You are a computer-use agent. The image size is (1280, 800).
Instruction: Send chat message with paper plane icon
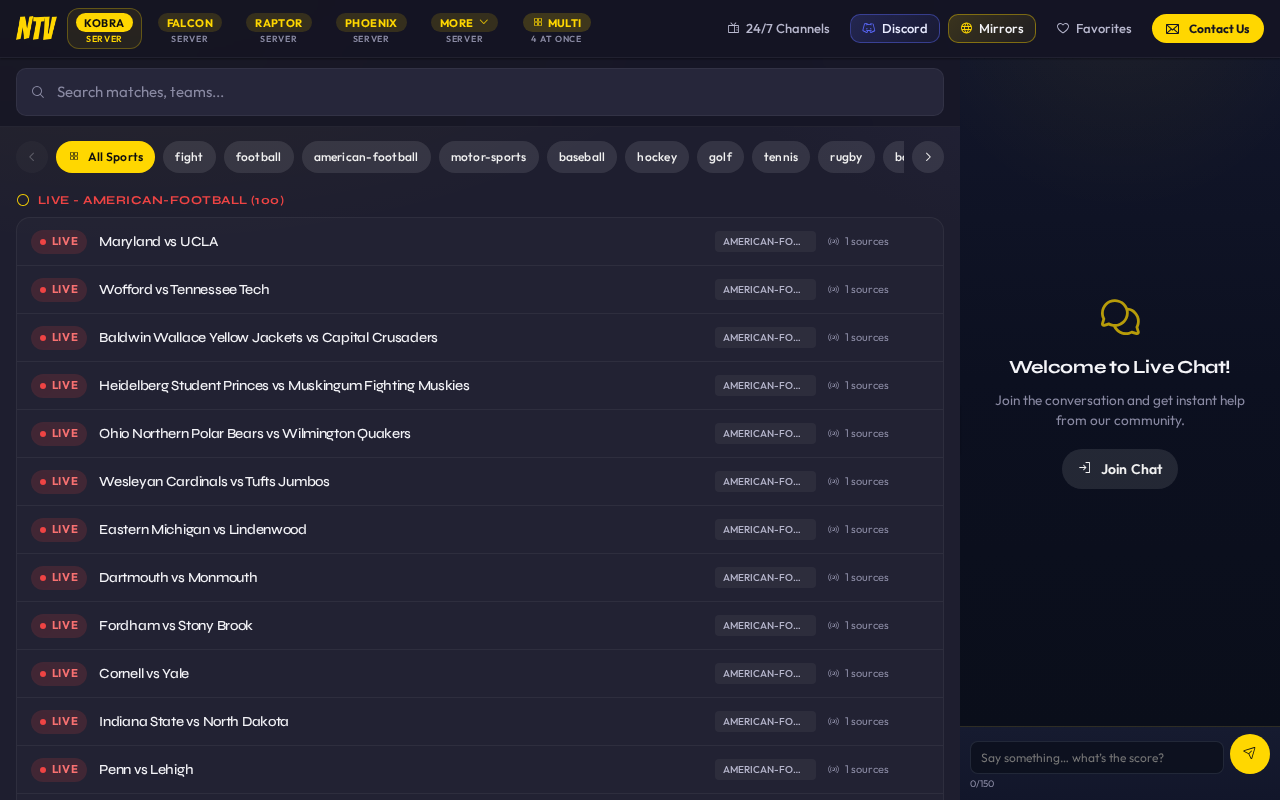point(1249,754)
